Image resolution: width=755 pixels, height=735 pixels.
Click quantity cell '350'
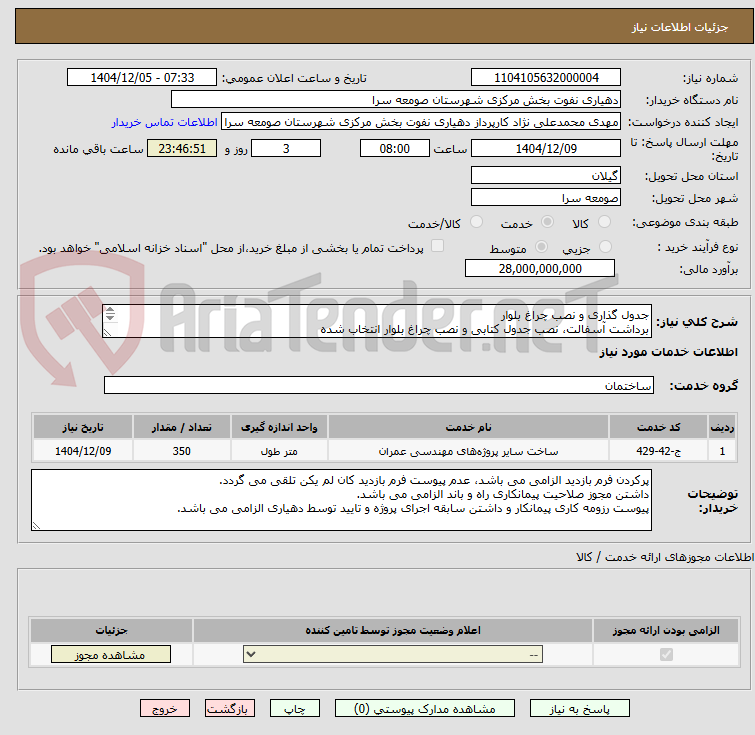tap(182, 451)
